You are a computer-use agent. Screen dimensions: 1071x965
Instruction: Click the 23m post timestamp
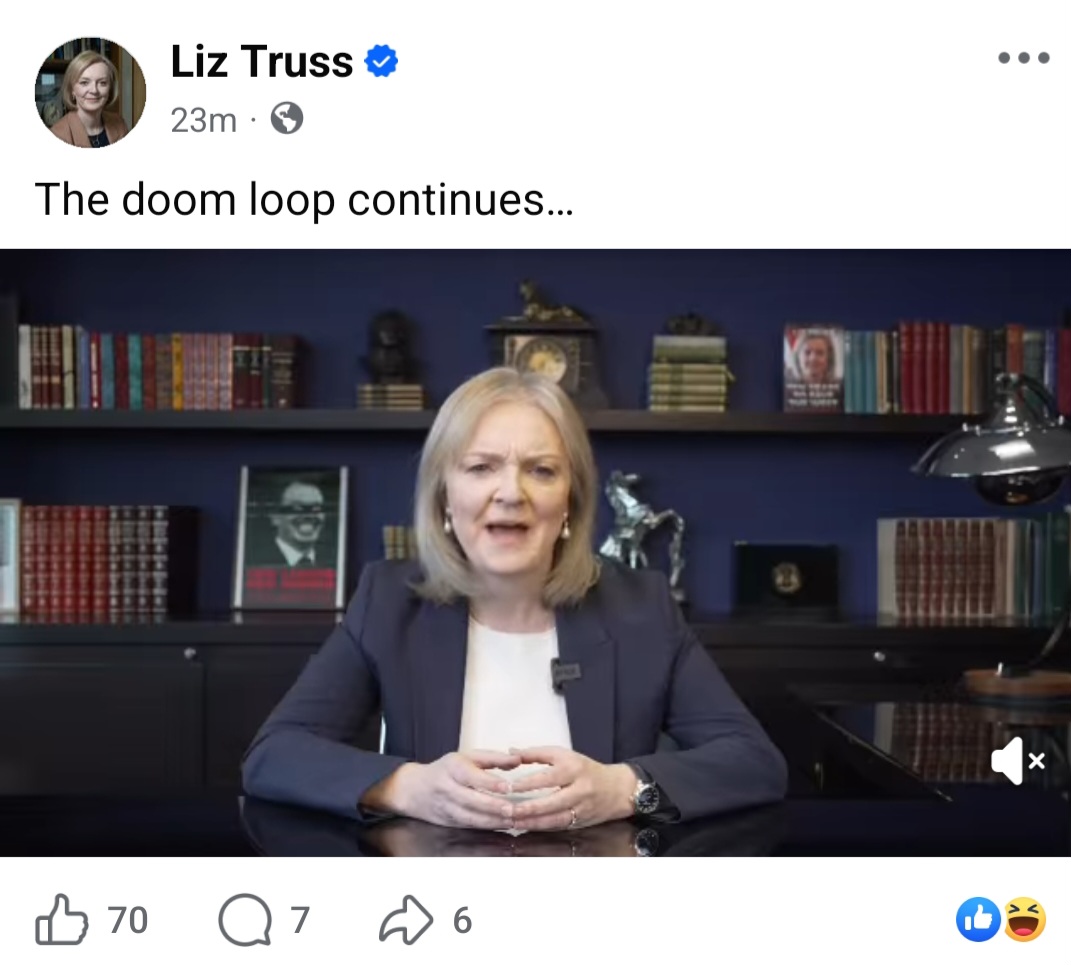tap(204, 120)
